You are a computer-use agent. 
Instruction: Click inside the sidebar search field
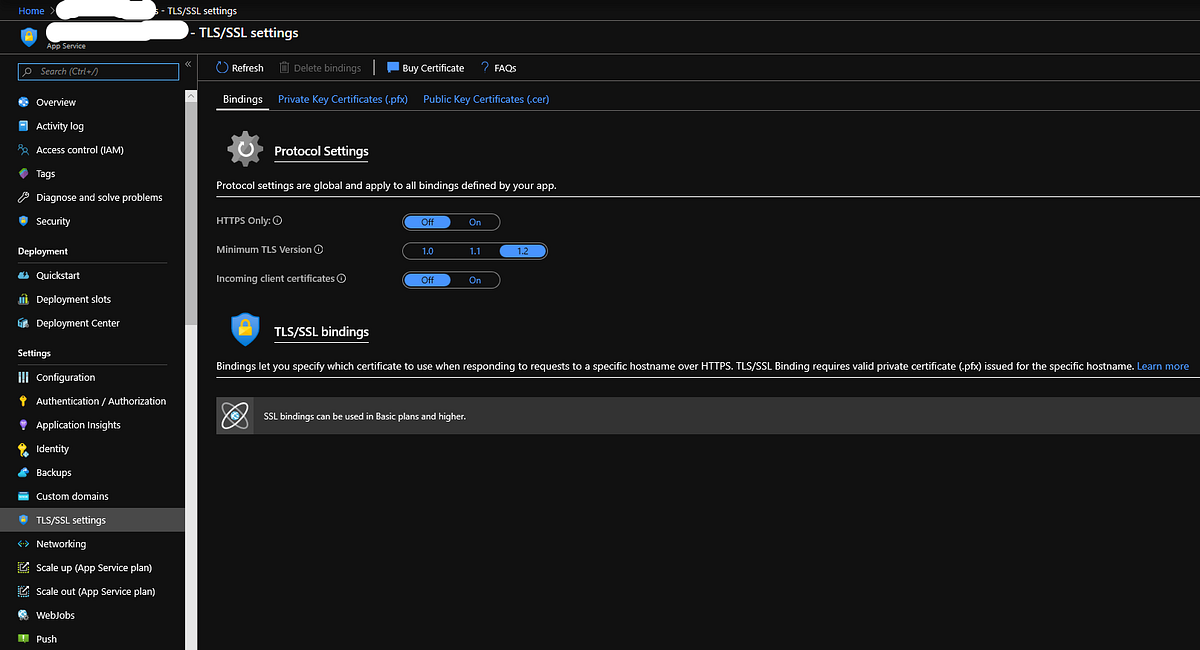(x=97, y=71)
